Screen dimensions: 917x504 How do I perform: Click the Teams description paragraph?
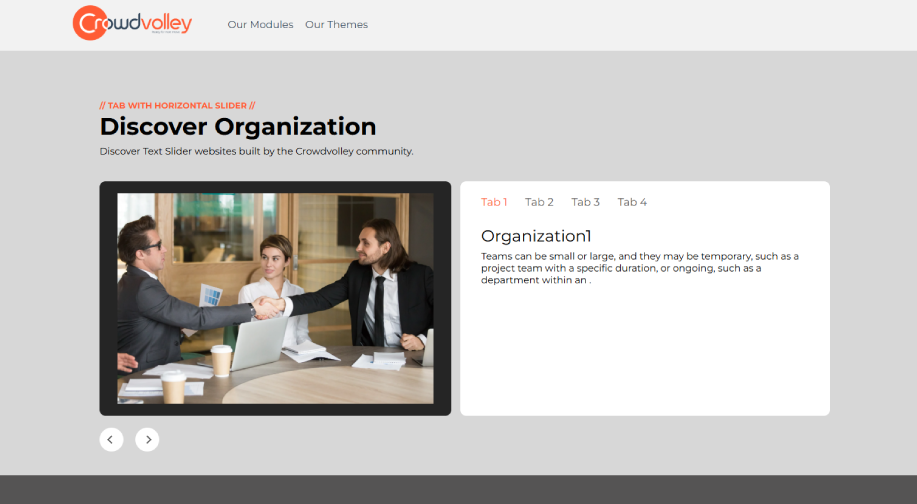tap(640, 268)
